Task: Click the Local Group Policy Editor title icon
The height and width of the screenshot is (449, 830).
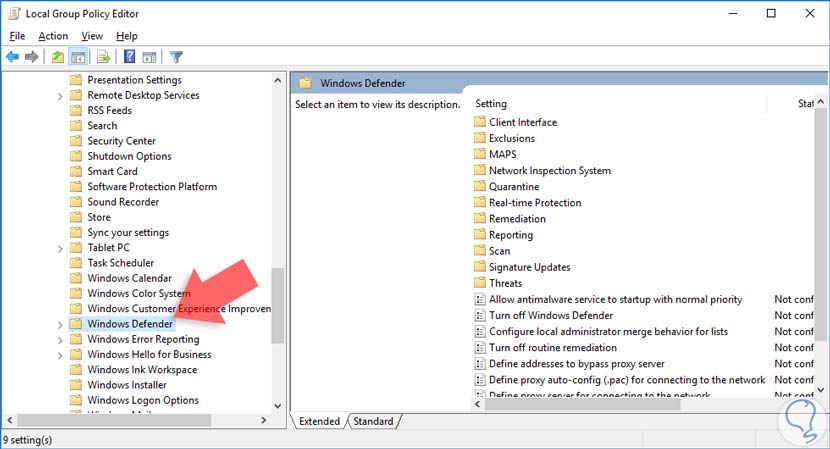Action: [14, 13]
